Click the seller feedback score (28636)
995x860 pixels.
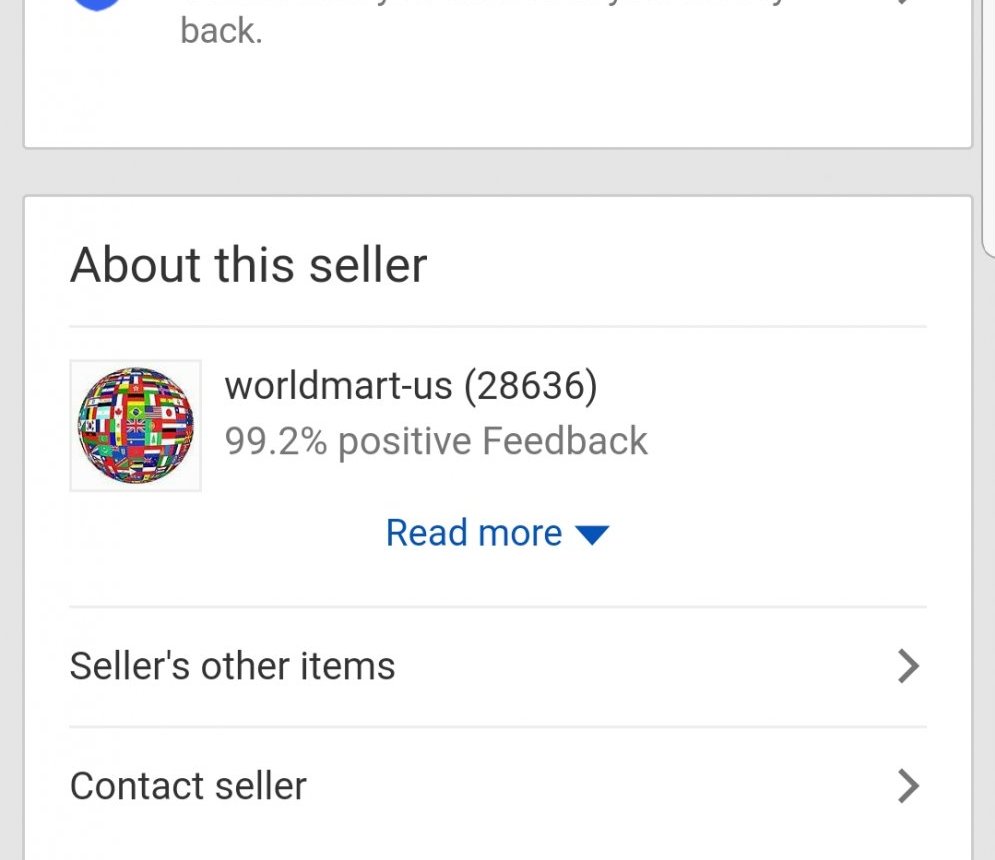click(x=530, y=386)
